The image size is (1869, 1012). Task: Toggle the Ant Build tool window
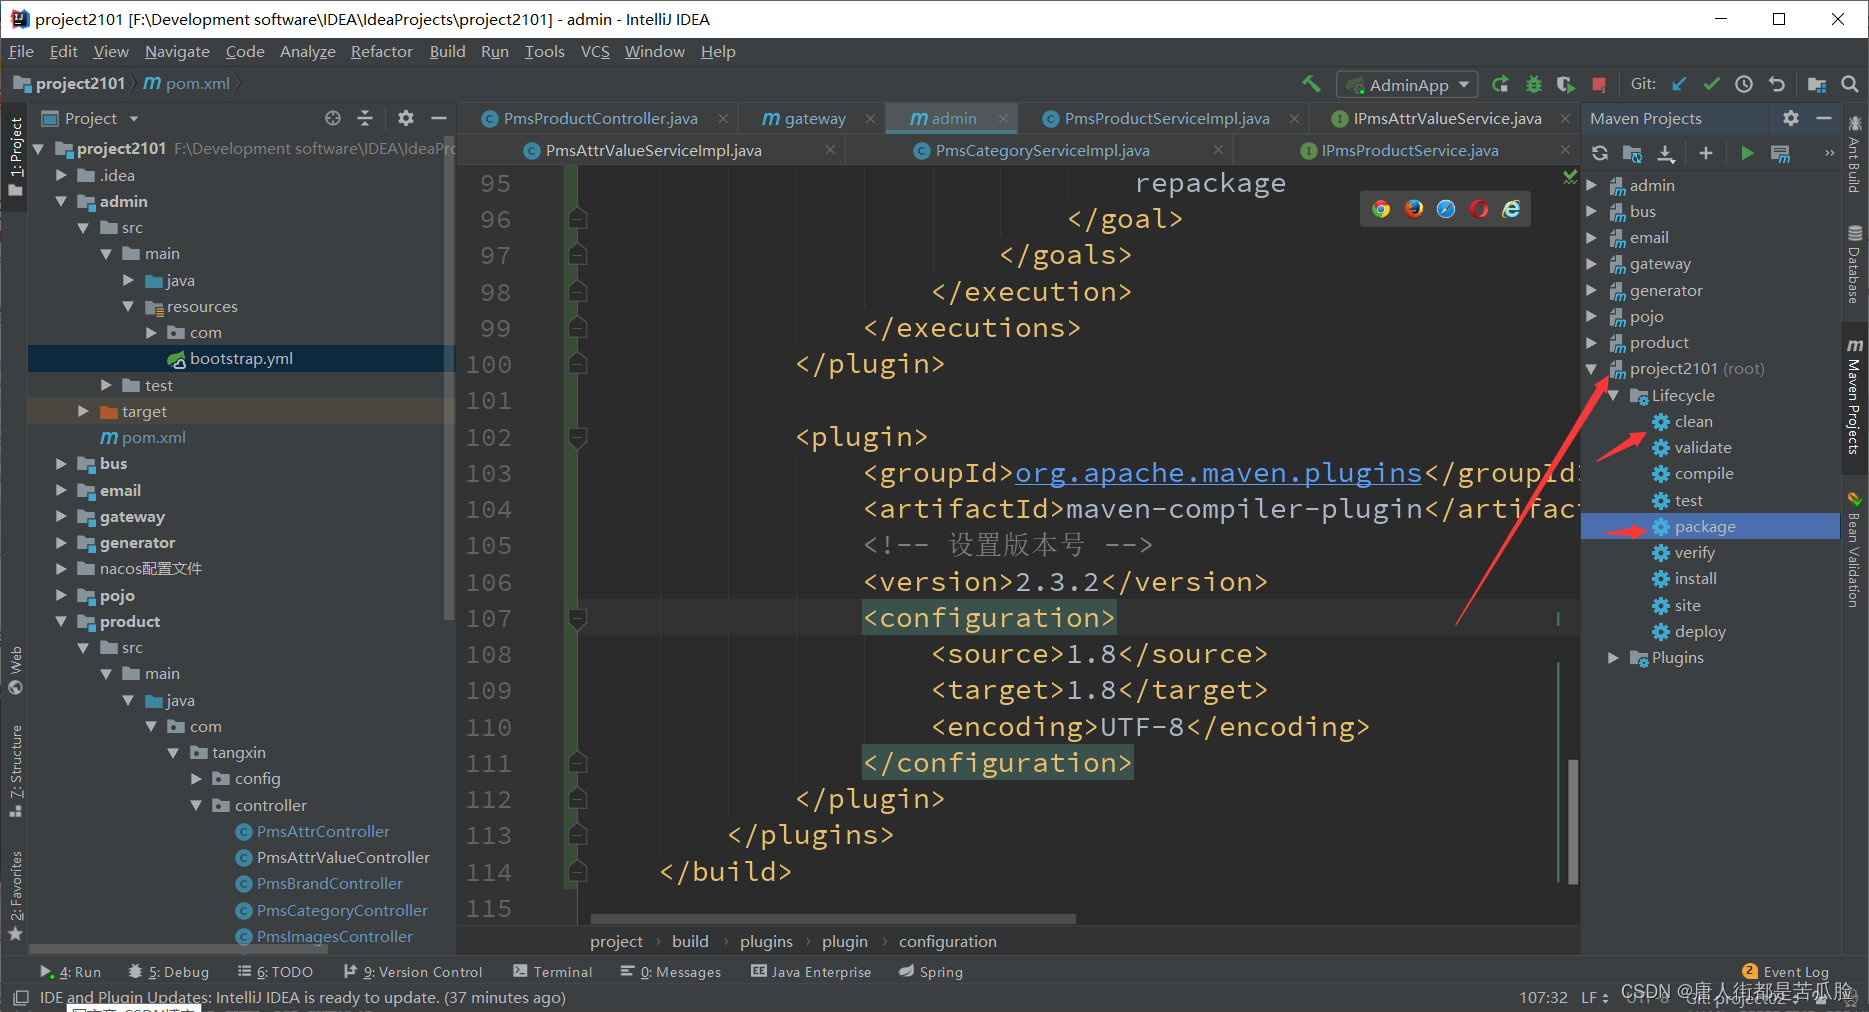point(1854,154)
